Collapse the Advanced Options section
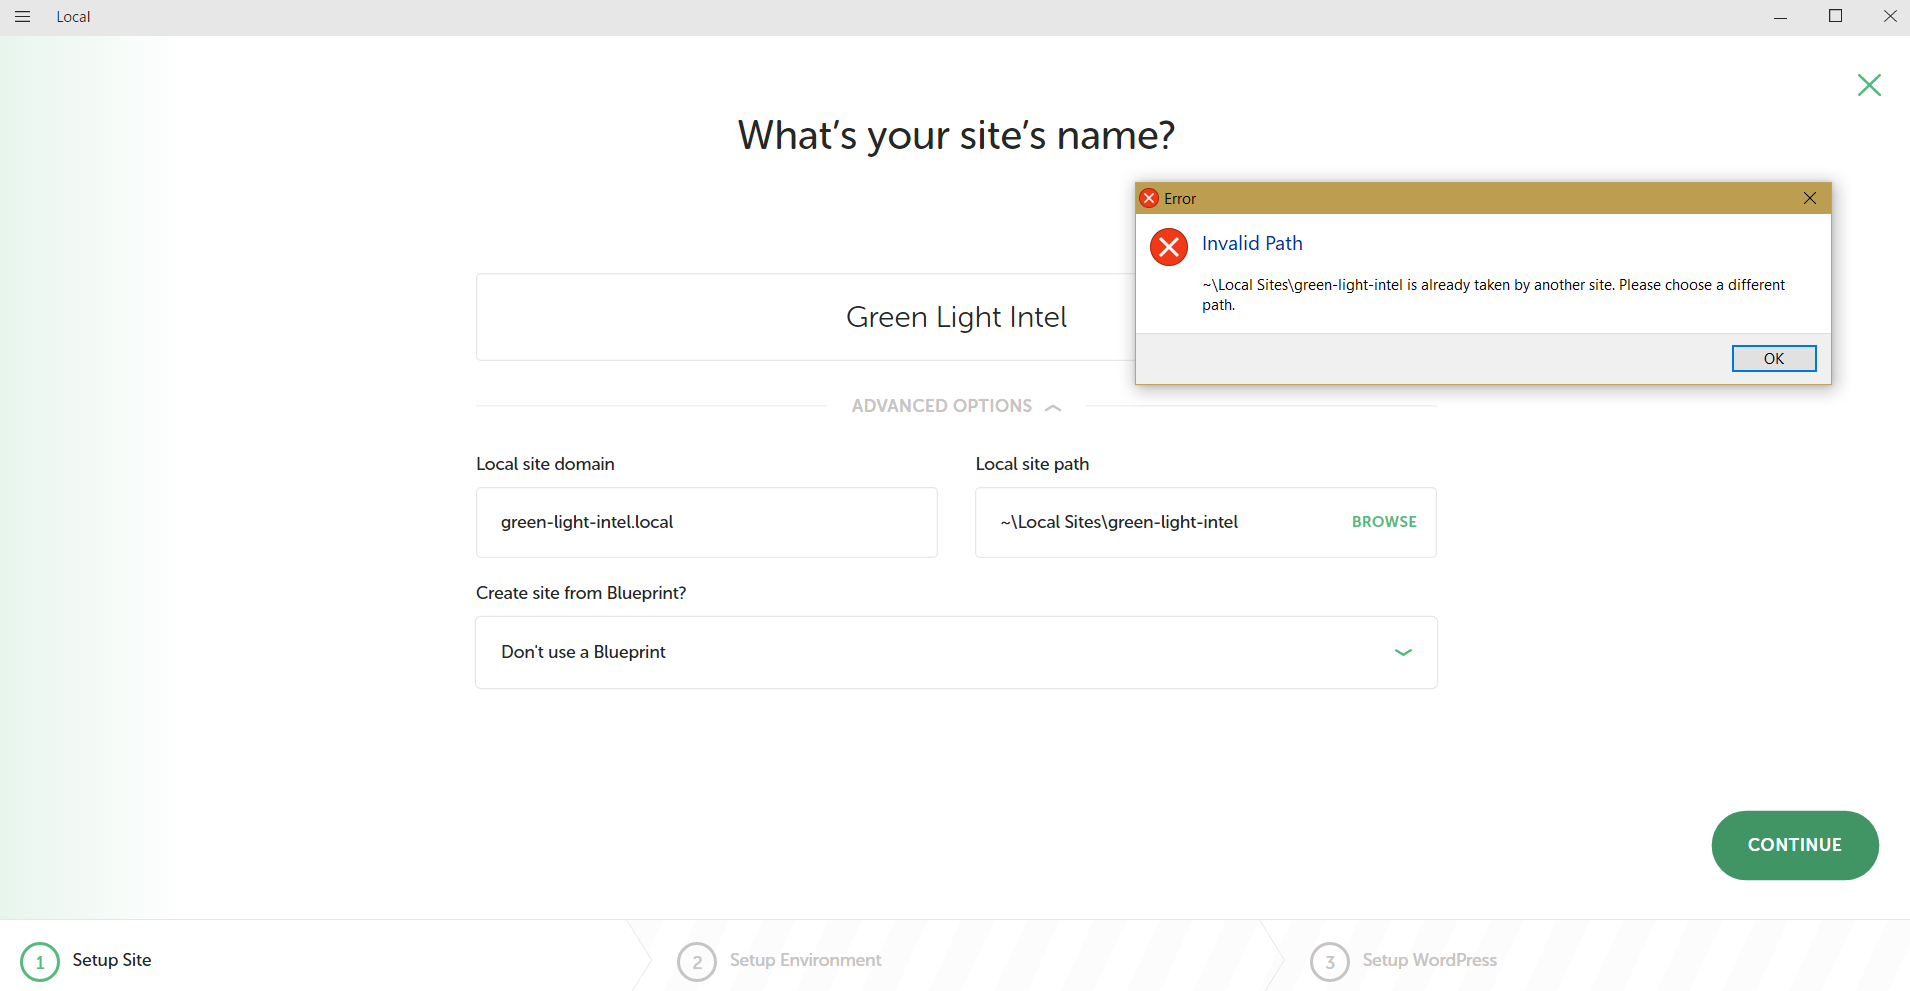 (956, 406)
